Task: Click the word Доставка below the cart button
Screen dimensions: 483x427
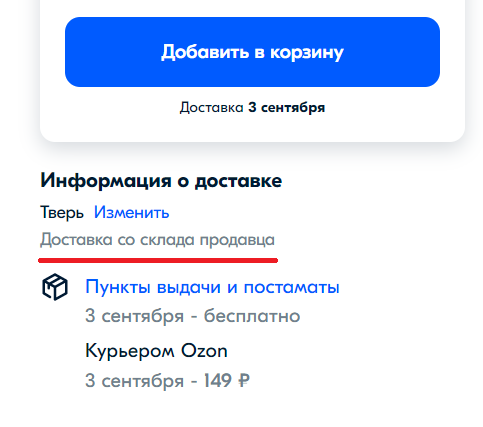Action: [x=212, y=108]
